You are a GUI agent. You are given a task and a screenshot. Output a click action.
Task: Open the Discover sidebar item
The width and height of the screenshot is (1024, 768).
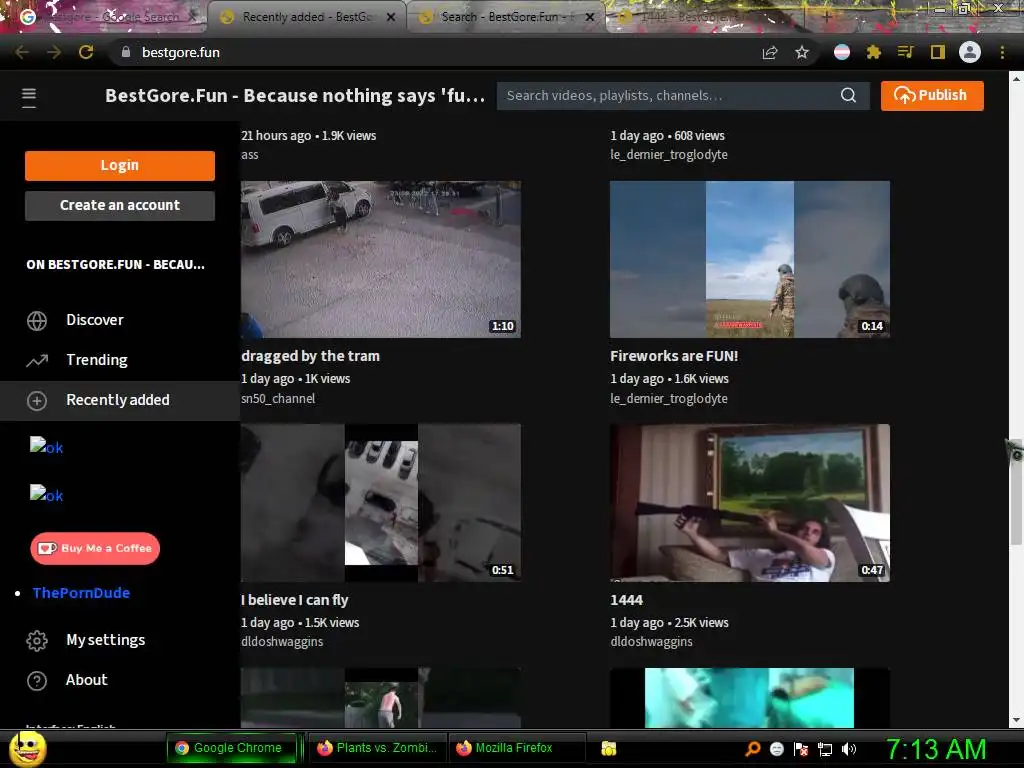120,320
